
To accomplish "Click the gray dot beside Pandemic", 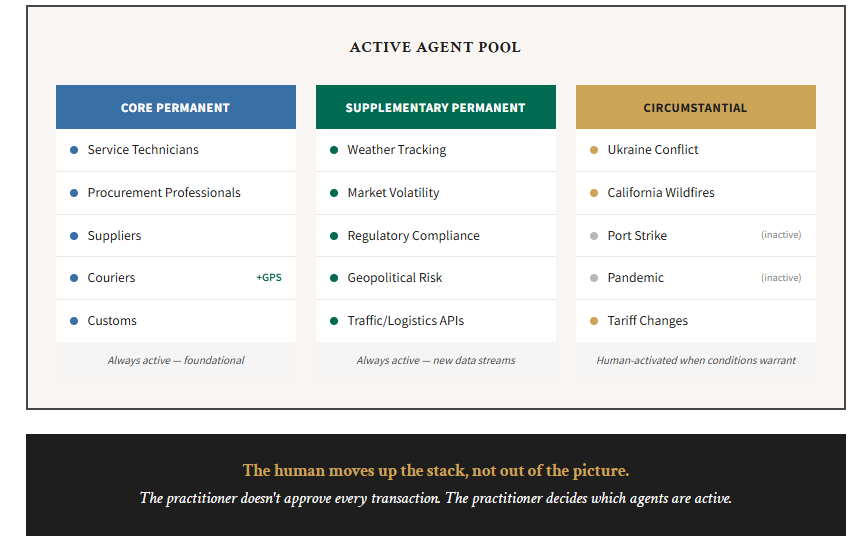I will coord(594,278).
